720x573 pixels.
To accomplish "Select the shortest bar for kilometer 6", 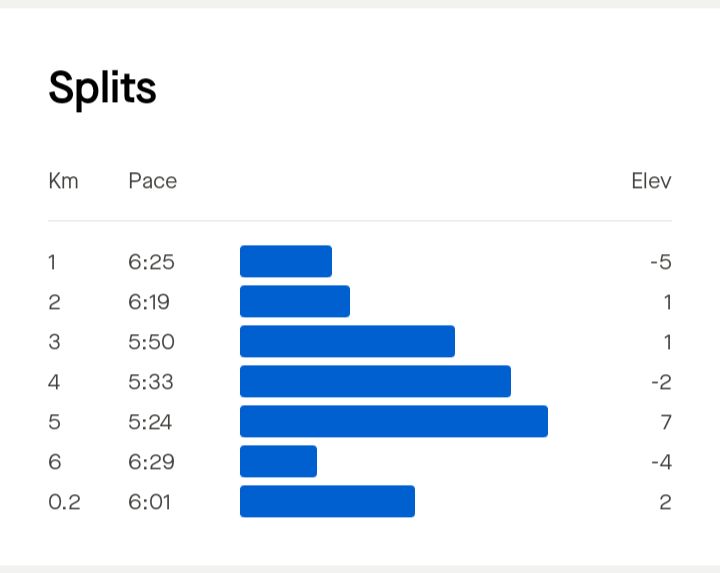I will coord(278,461).
